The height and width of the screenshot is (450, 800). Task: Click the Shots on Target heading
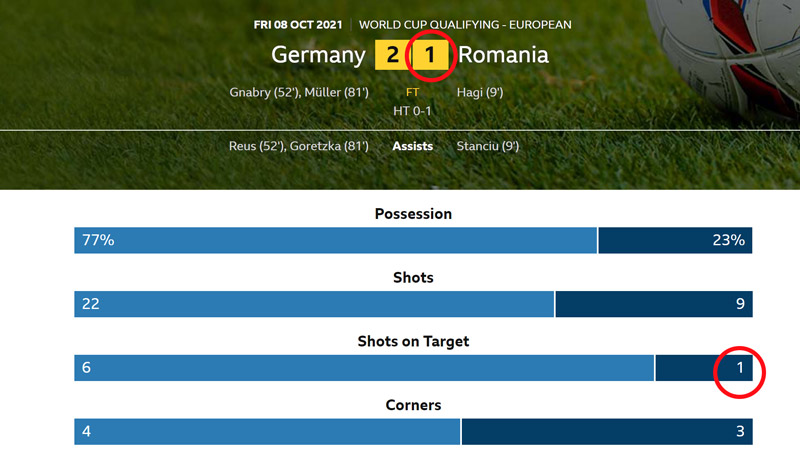[x=413, y=341]
